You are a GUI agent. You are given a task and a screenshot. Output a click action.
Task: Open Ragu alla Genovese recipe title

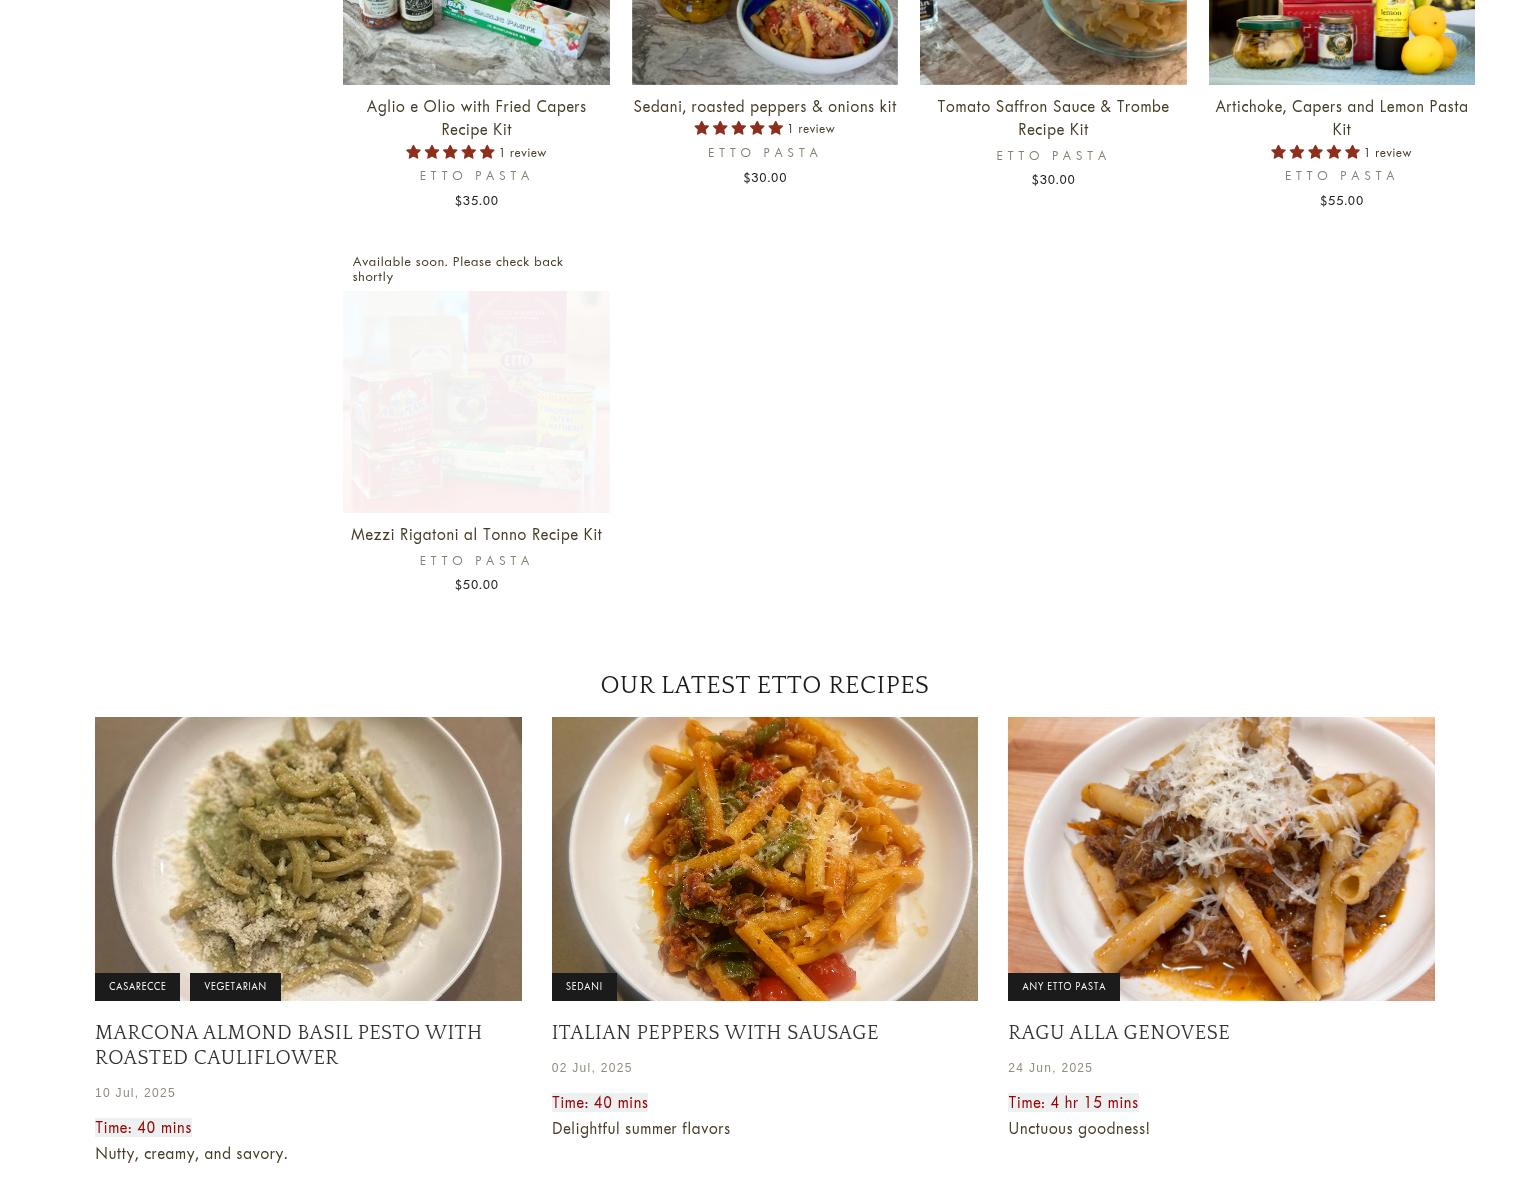(x=1119, y=1033)
